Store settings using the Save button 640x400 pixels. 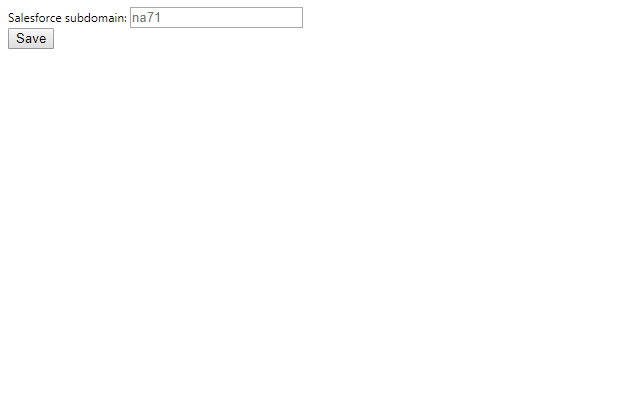click(x=31, y=38)
